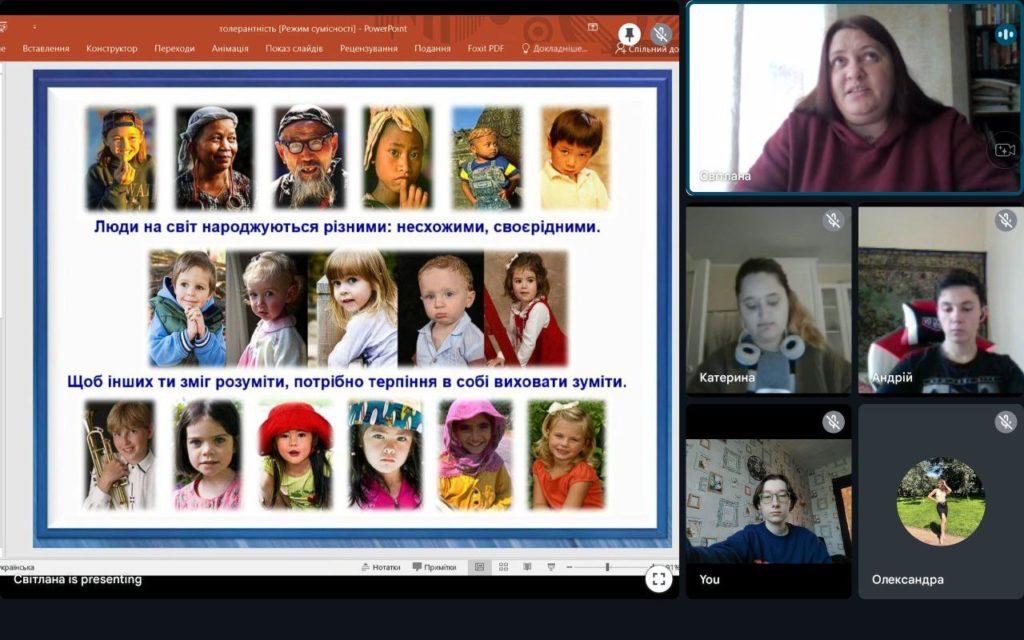Screen dimensions: 1024x640
Task: Click the zoom slider handle
Action: point(607,567)
